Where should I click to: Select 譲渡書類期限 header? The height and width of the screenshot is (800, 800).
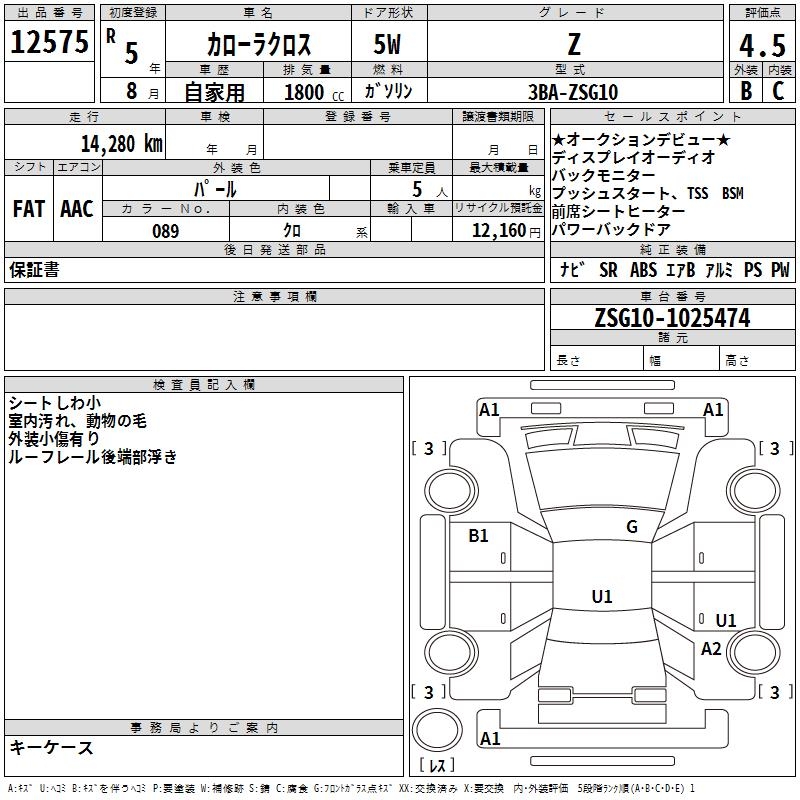498,116
